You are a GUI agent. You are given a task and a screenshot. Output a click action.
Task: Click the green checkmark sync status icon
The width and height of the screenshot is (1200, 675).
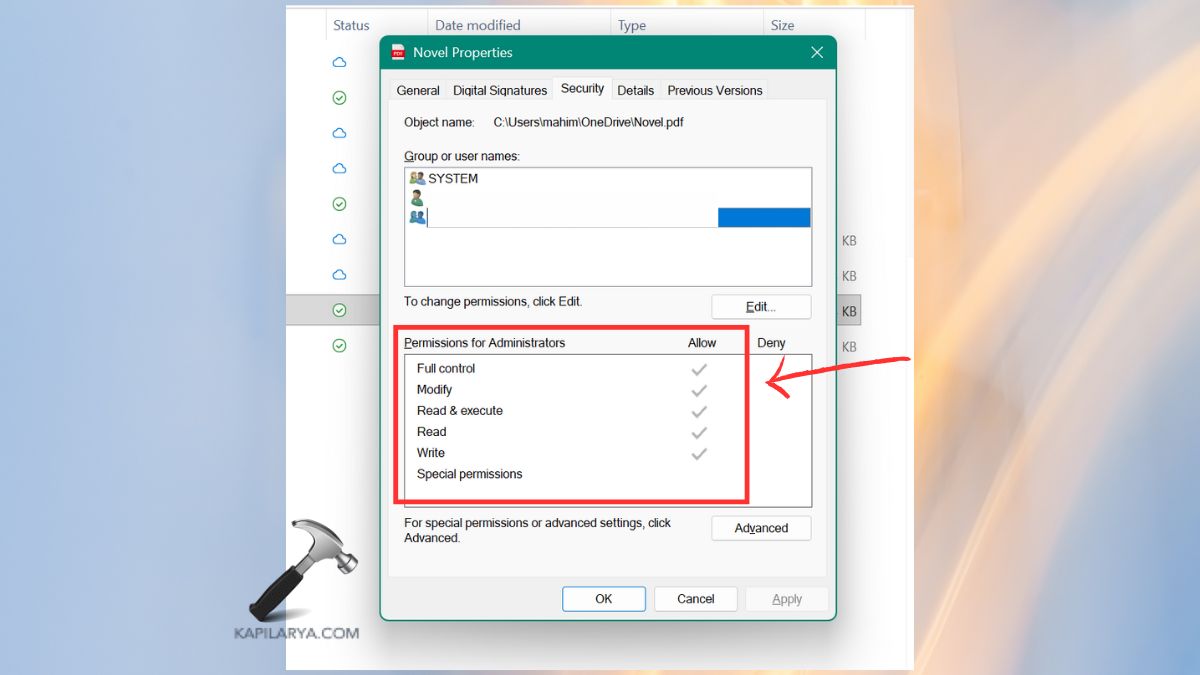(x=338, y=97)
